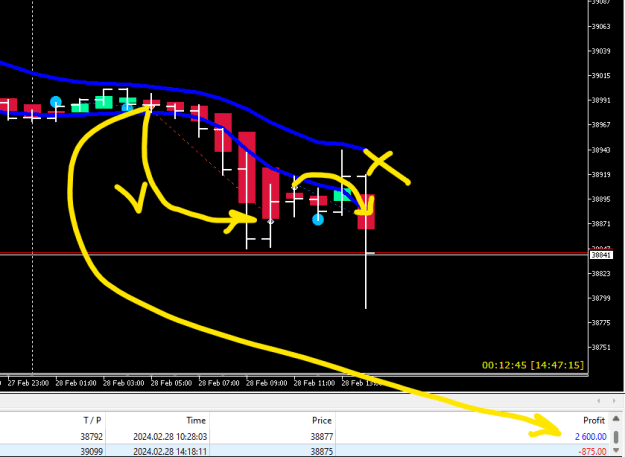
Task: Select the T/P cell 39099
Action: (x=91, y=452)
